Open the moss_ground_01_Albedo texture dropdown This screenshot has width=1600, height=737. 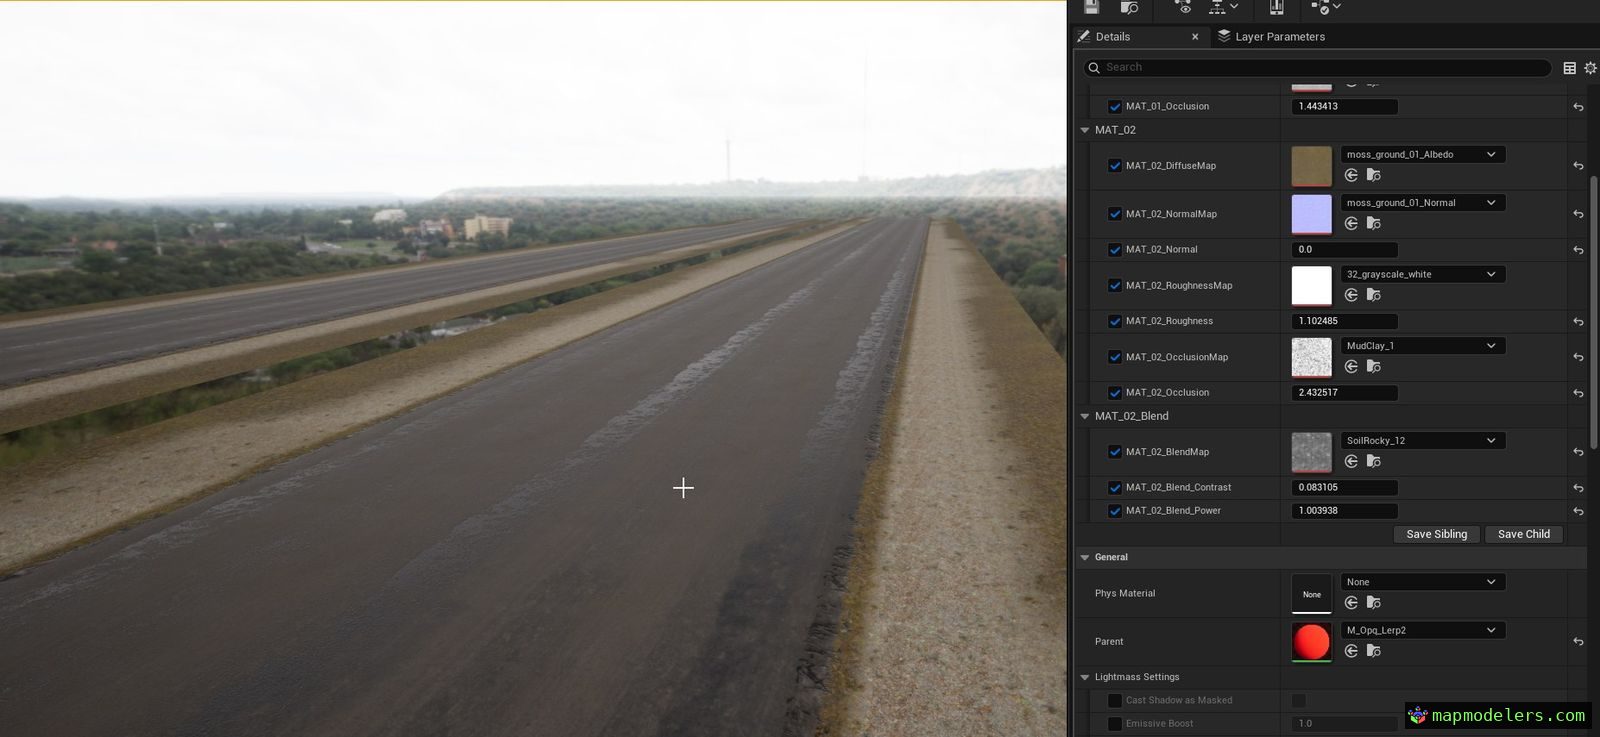(x=1422, y=154)
